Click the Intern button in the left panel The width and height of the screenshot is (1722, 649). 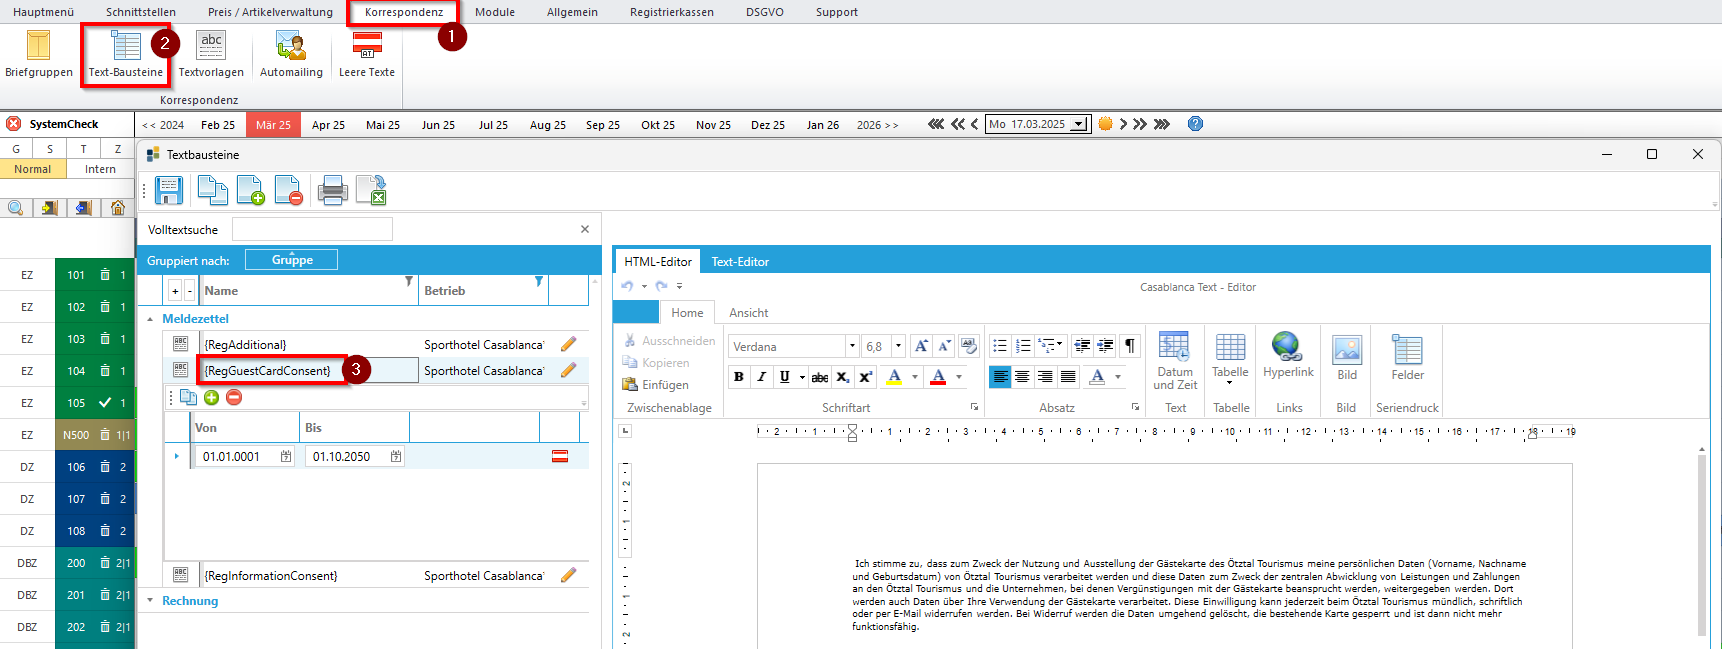pos(100,169)
